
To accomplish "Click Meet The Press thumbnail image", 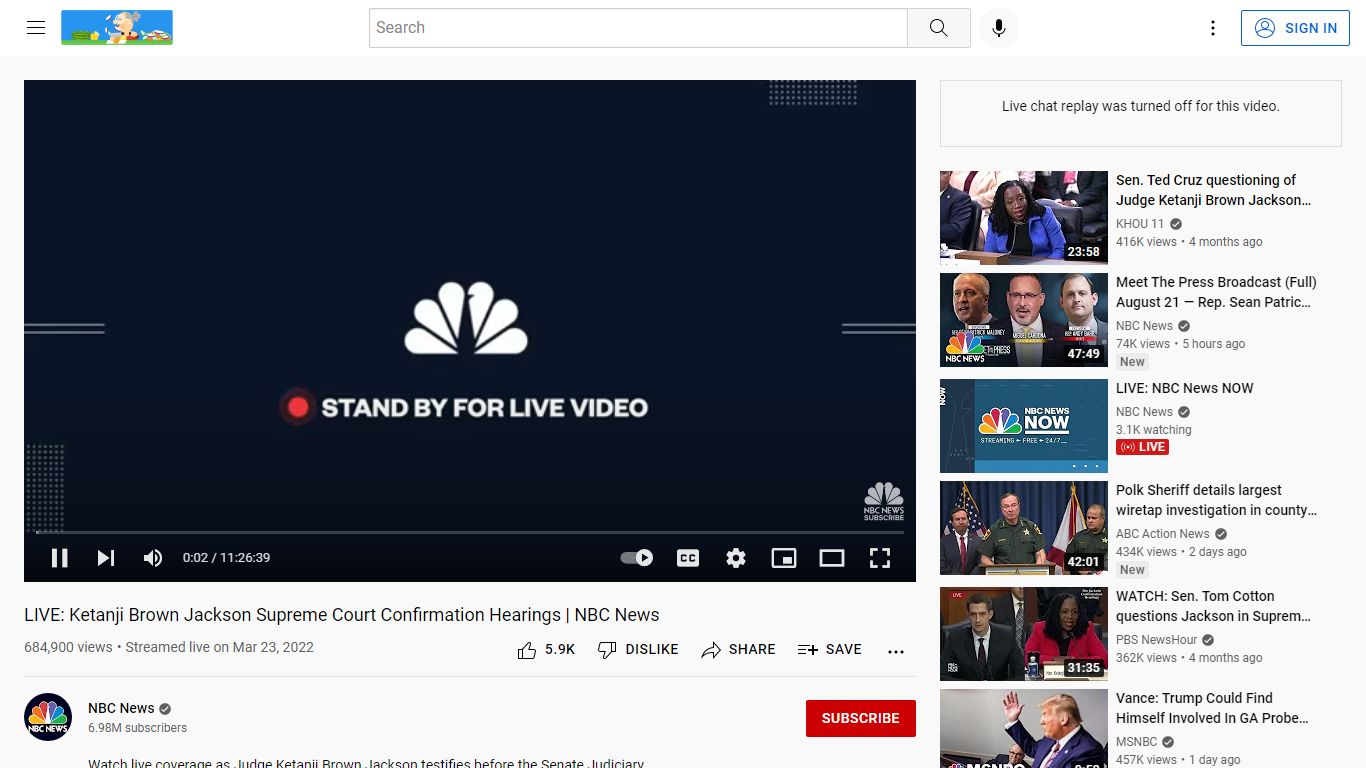I will pyautogui.click(x=1024, y=319).
